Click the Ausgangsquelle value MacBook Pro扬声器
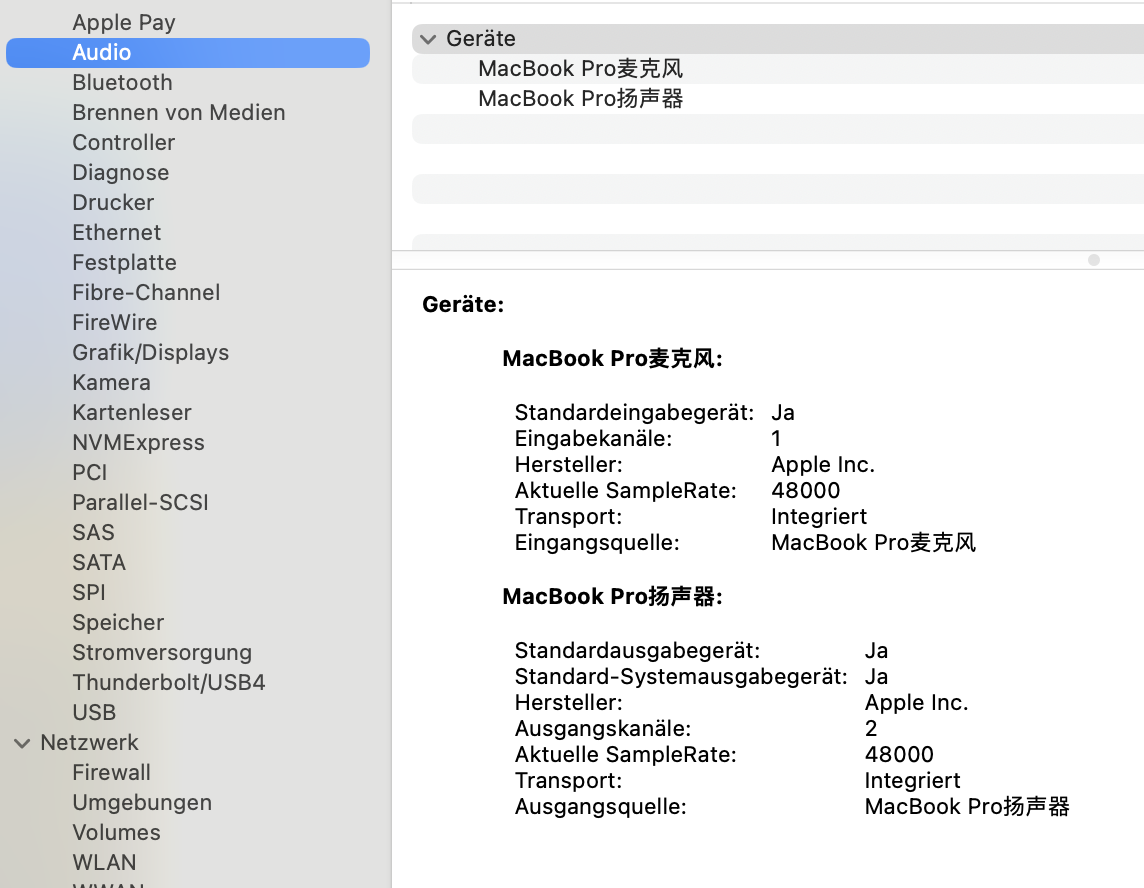Screen dimensions: 1144x888 pos(967,806)
